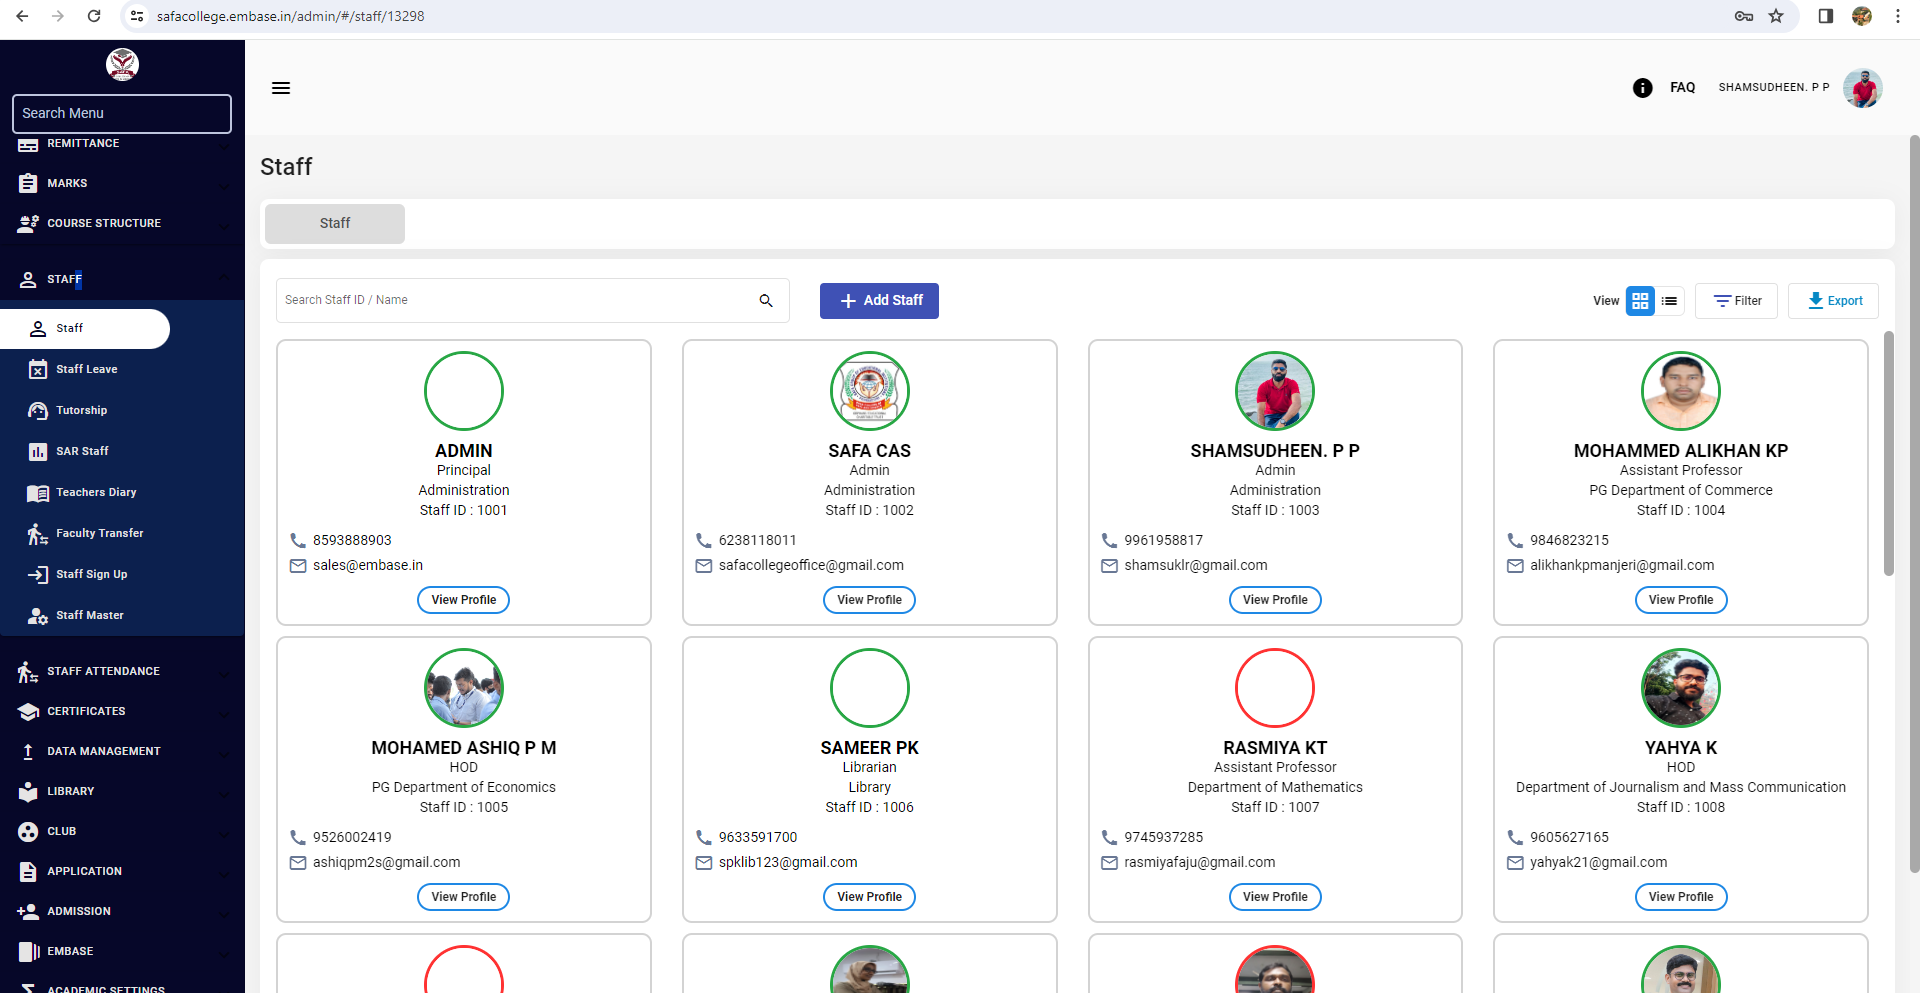Click MOHAMED ASHIQ P M profile photo
The image size is (1920, 993).
point(464,688)
